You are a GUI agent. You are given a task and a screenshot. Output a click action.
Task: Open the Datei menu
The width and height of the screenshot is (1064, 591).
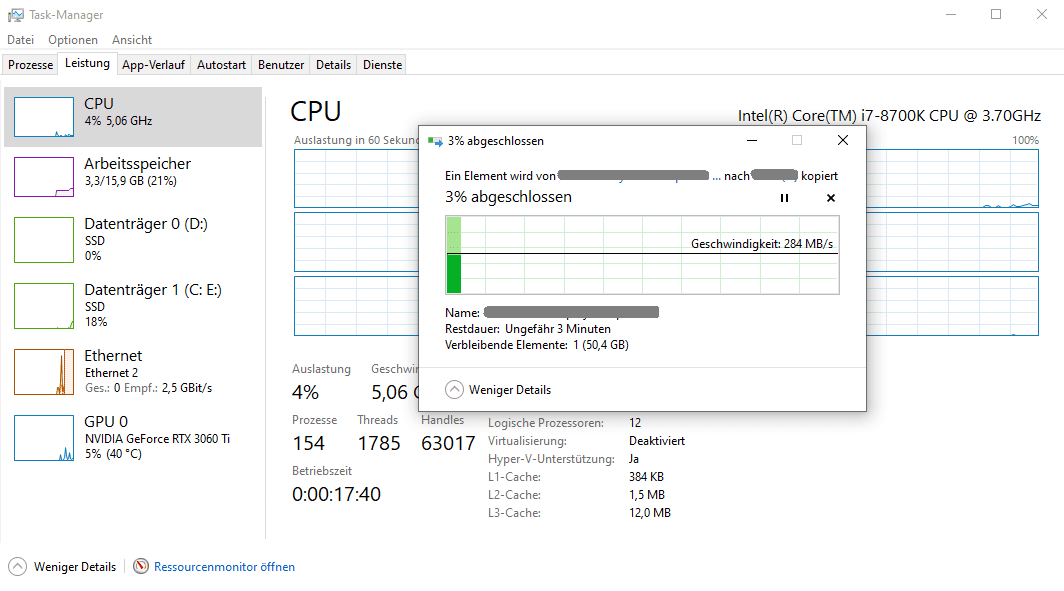tap(20, 40)
